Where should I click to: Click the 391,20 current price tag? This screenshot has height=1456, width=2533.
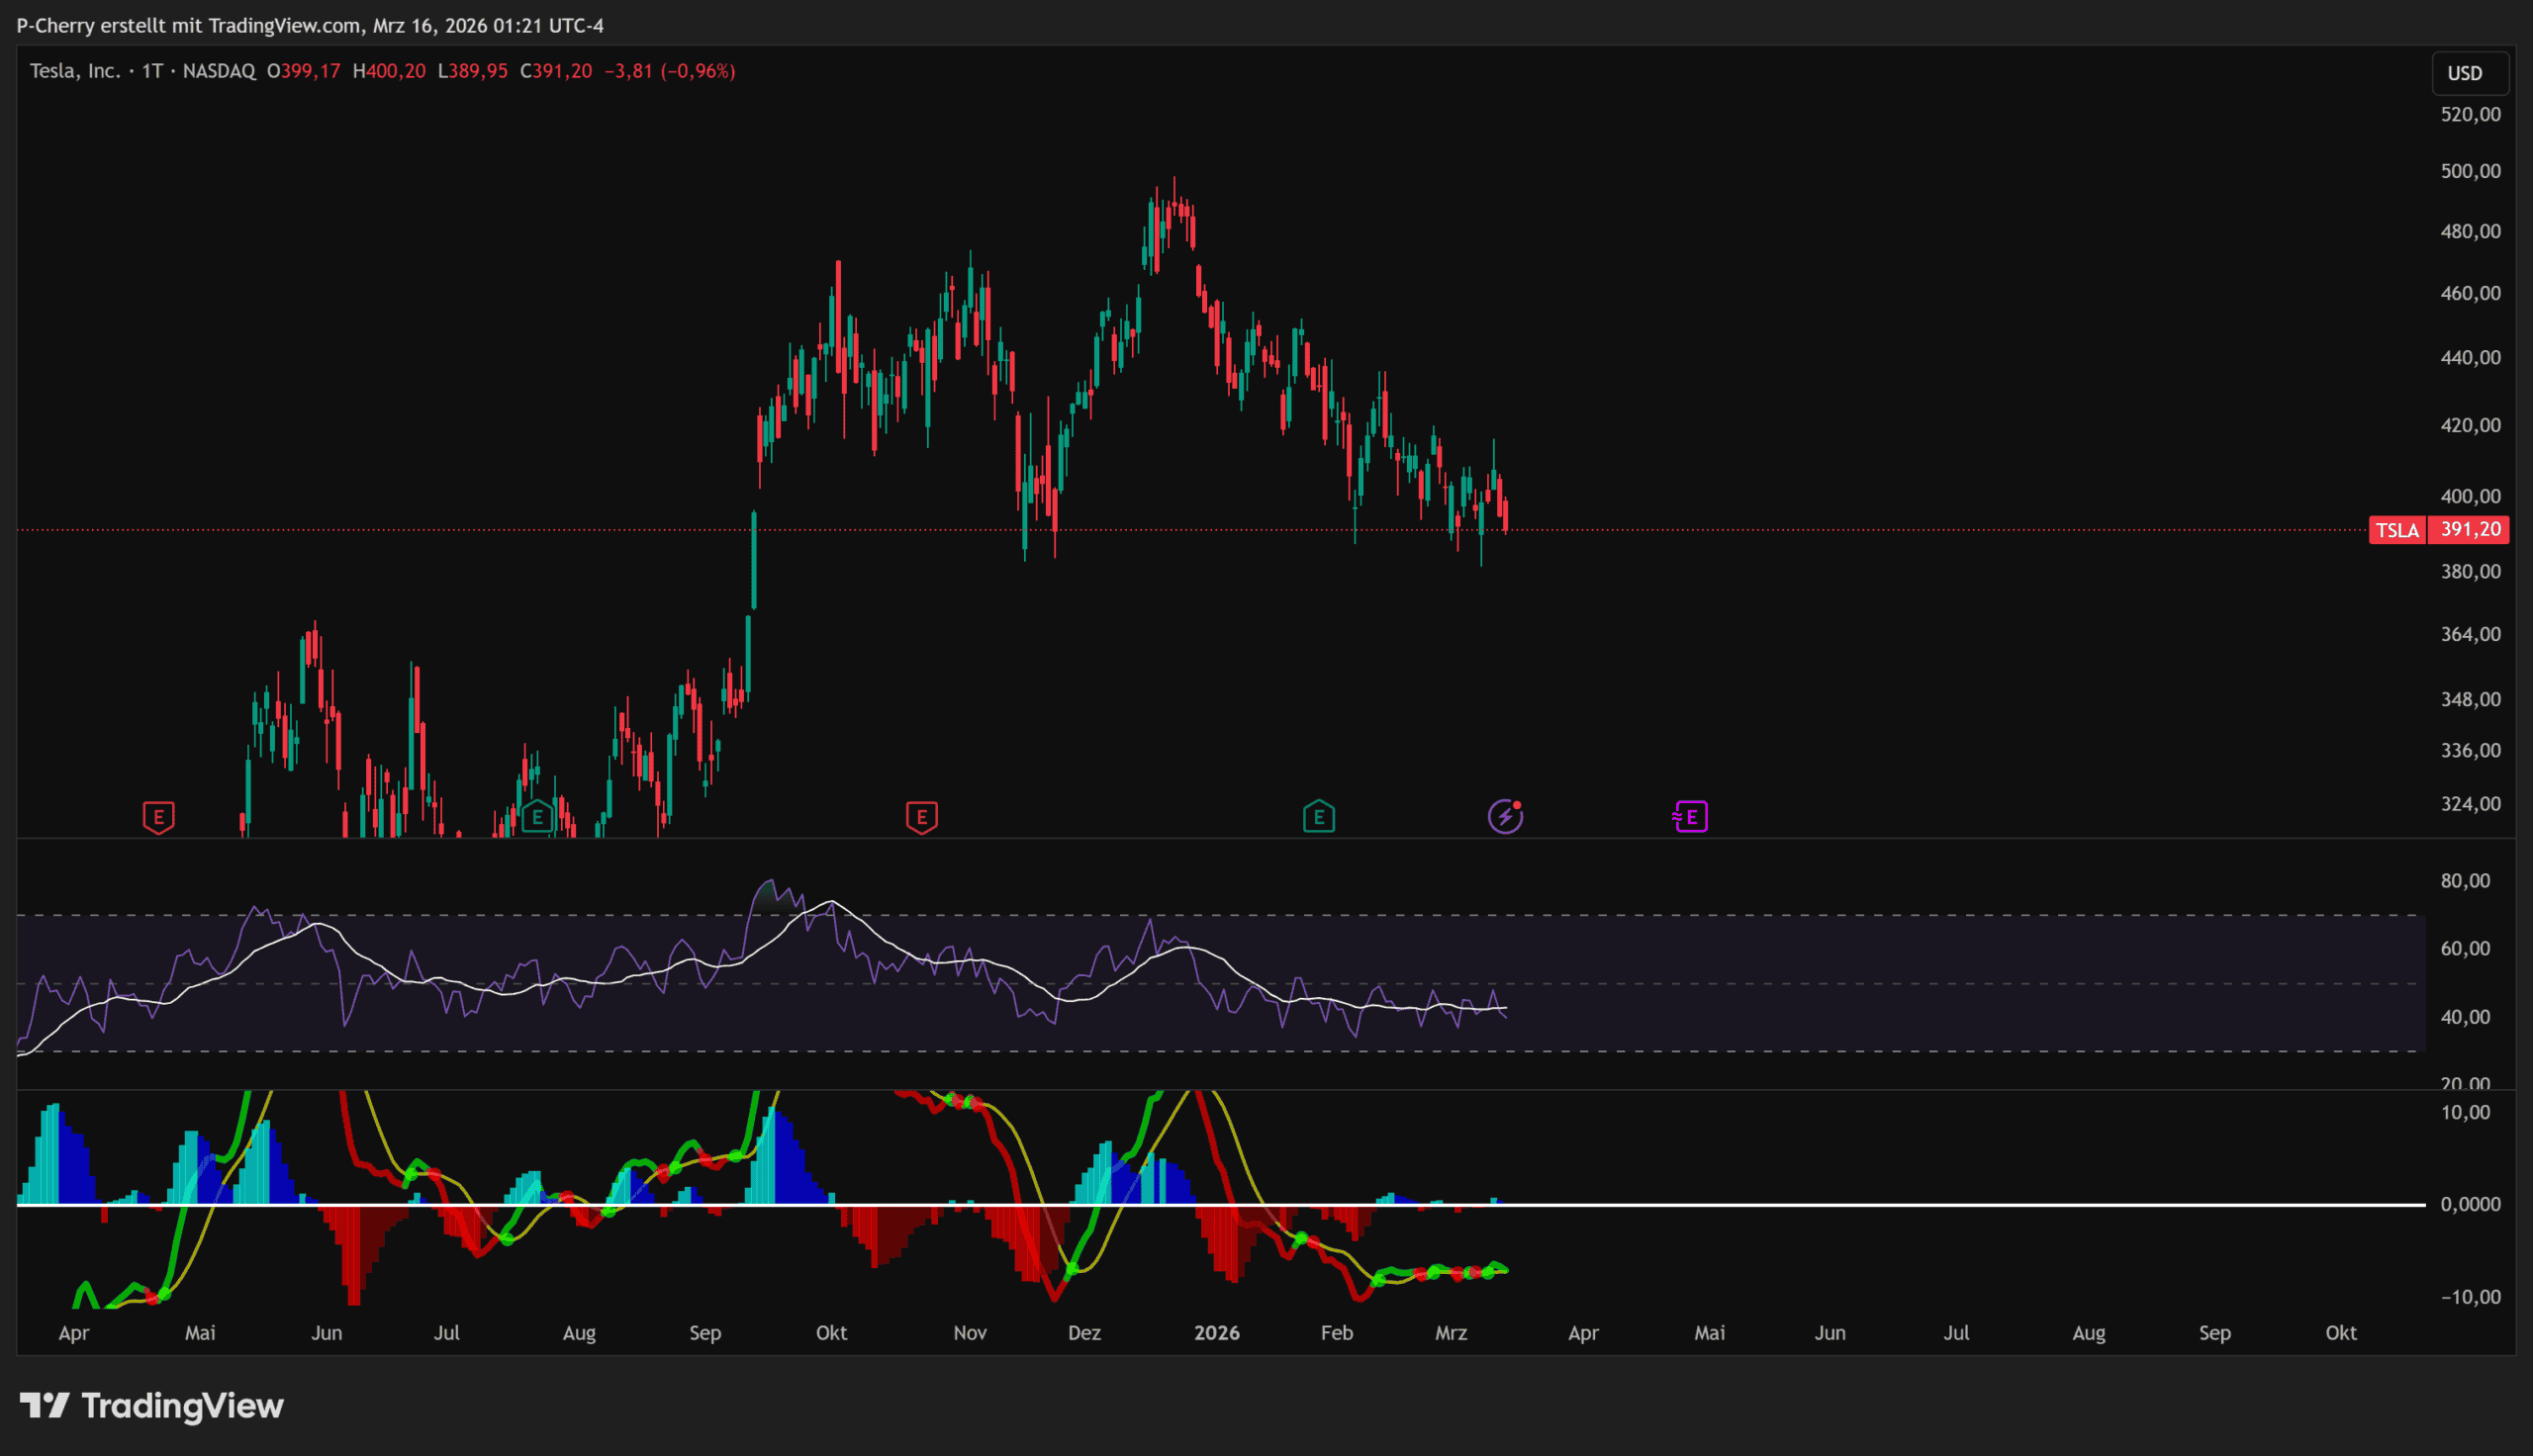(2469, 530)
